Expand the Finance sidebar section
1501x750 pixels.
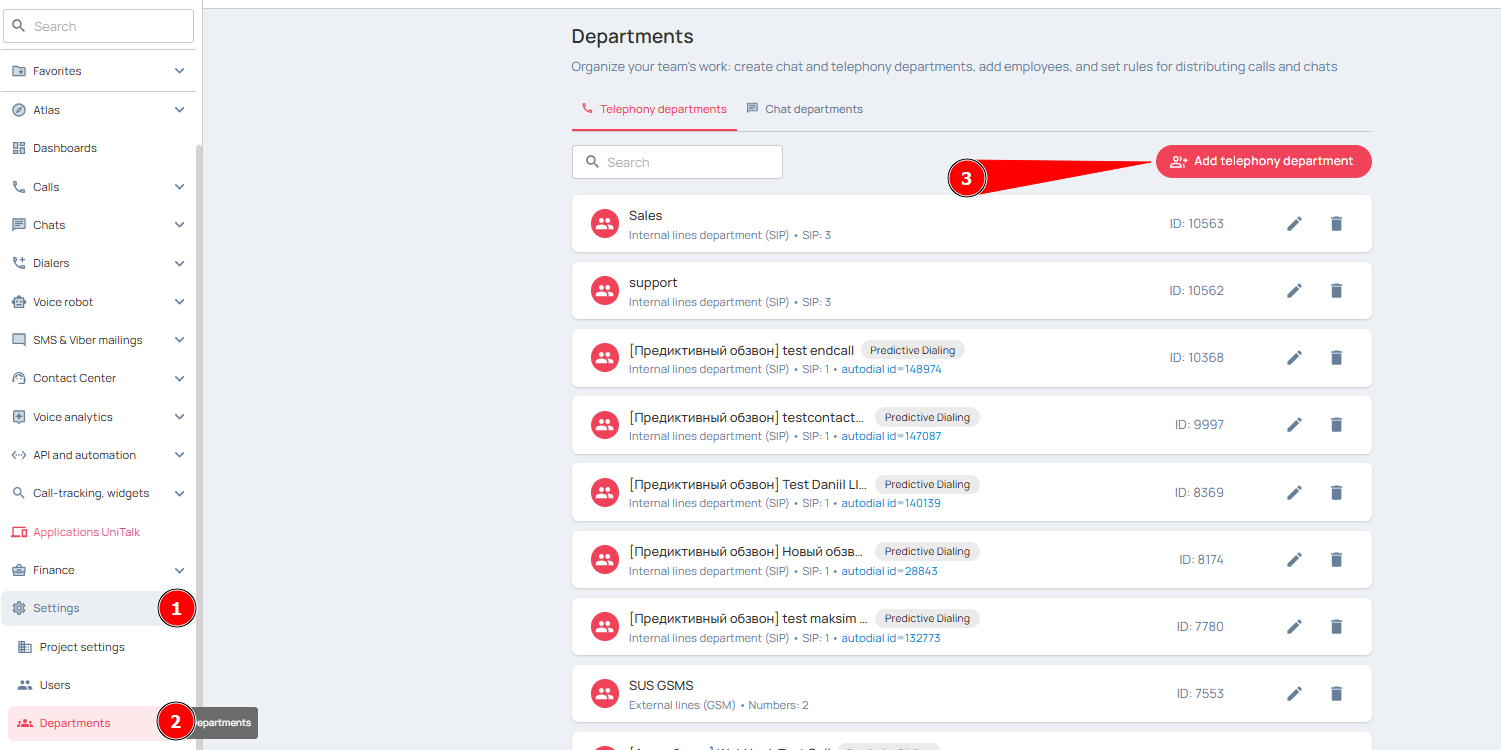pyautogui.click(x=180, y=570)
